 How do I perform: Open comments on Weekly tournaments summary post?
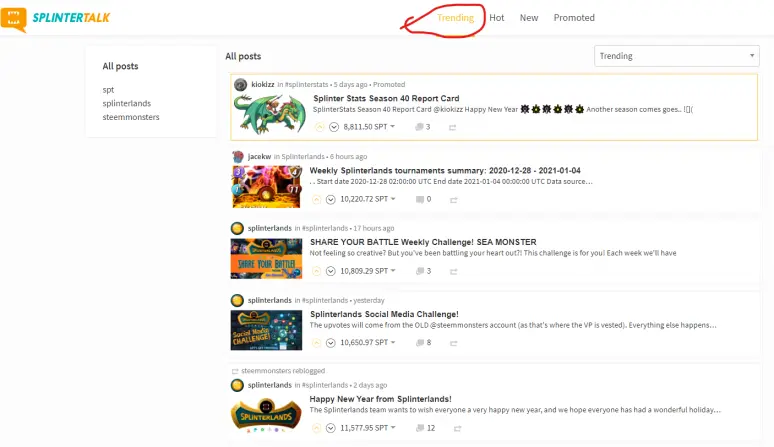[x=424, y=199]
